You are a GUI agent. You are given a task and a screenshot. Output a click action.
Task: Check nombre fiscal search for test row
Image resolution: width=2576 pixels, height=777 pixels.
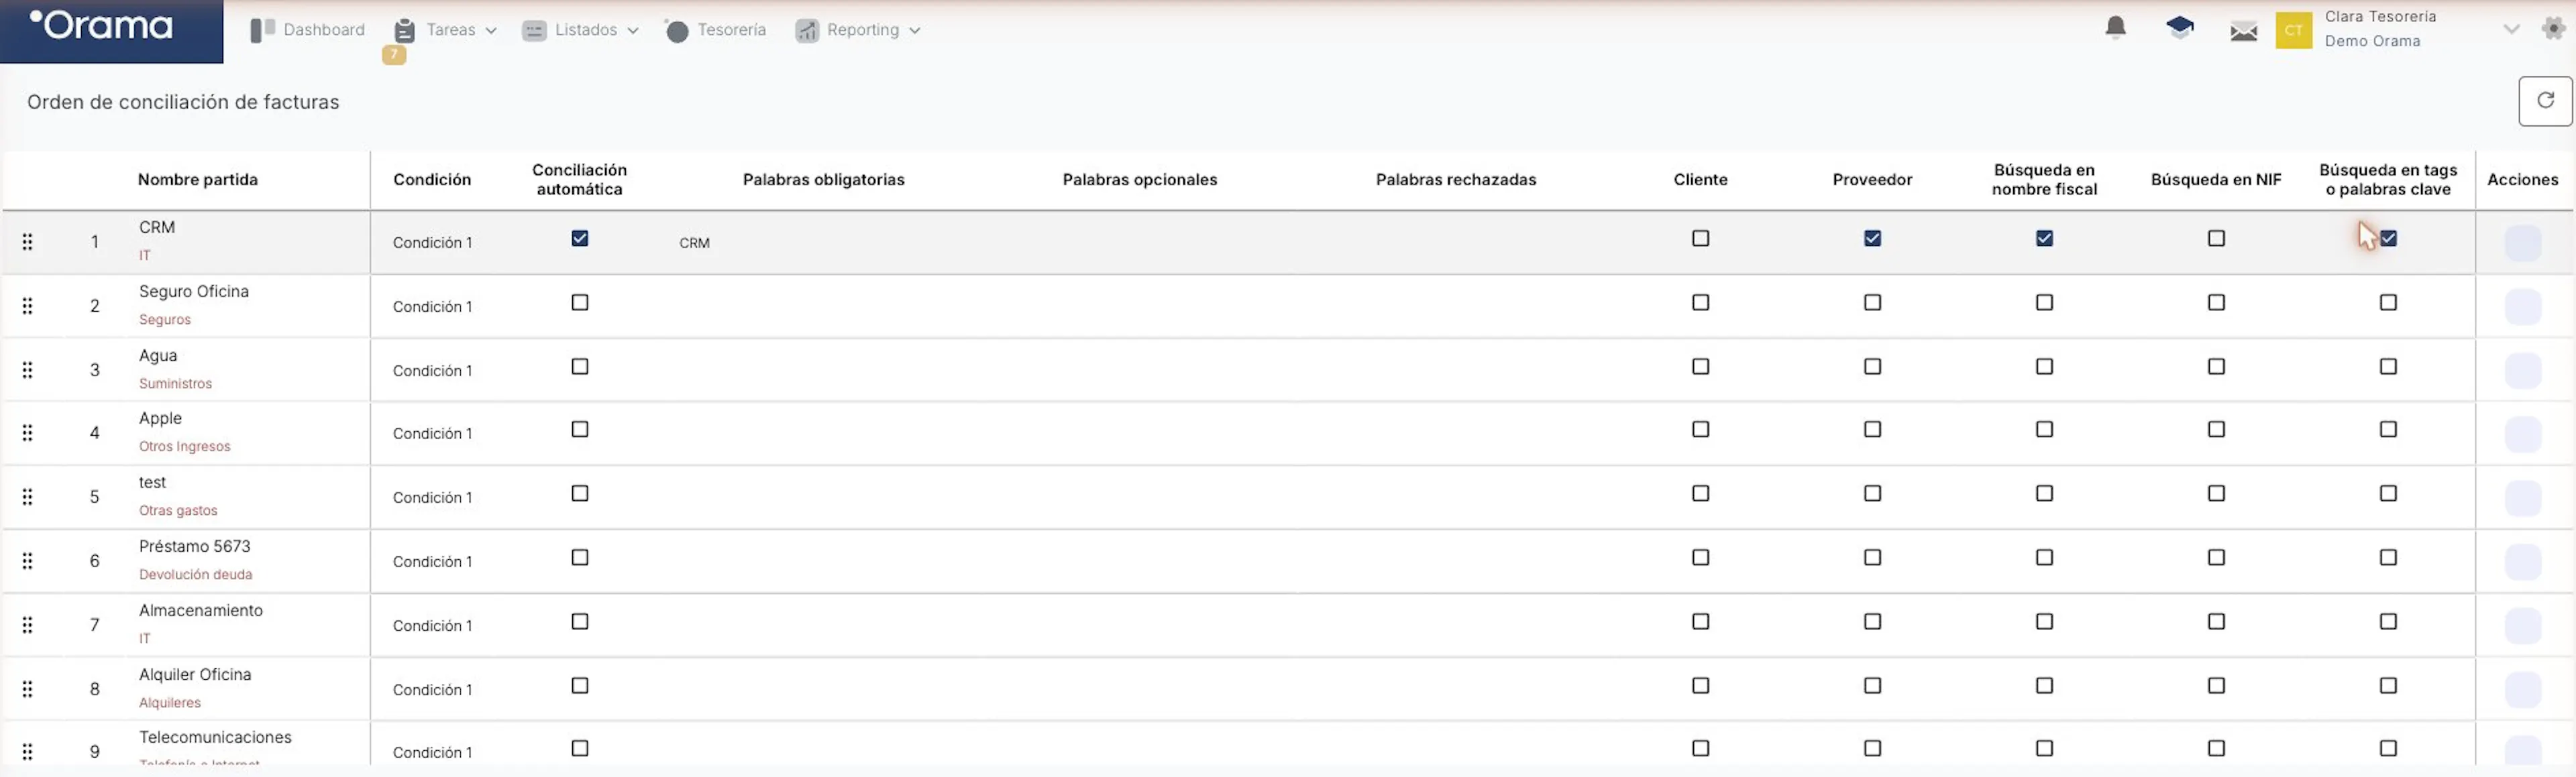coord(2044,493)
